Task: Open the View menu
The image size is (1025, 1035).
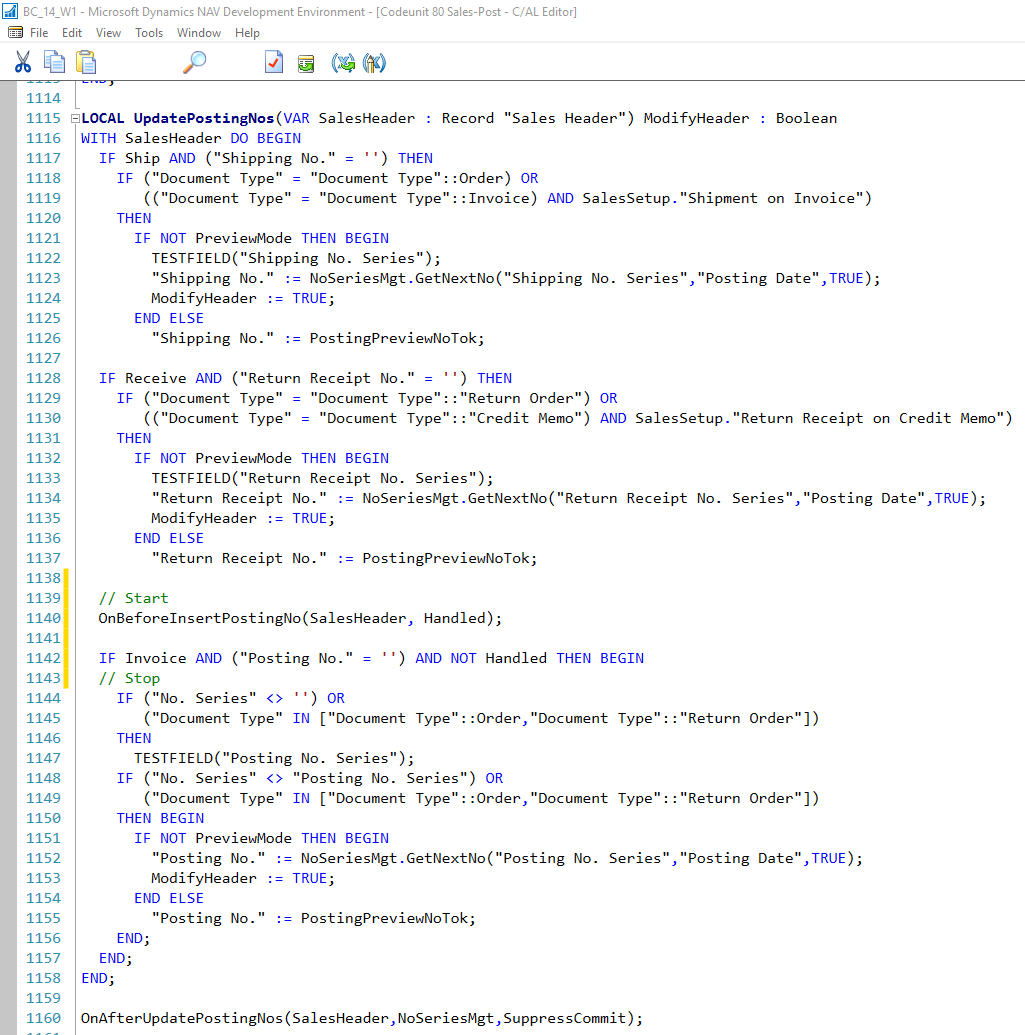Action: (x=107, y=32)
